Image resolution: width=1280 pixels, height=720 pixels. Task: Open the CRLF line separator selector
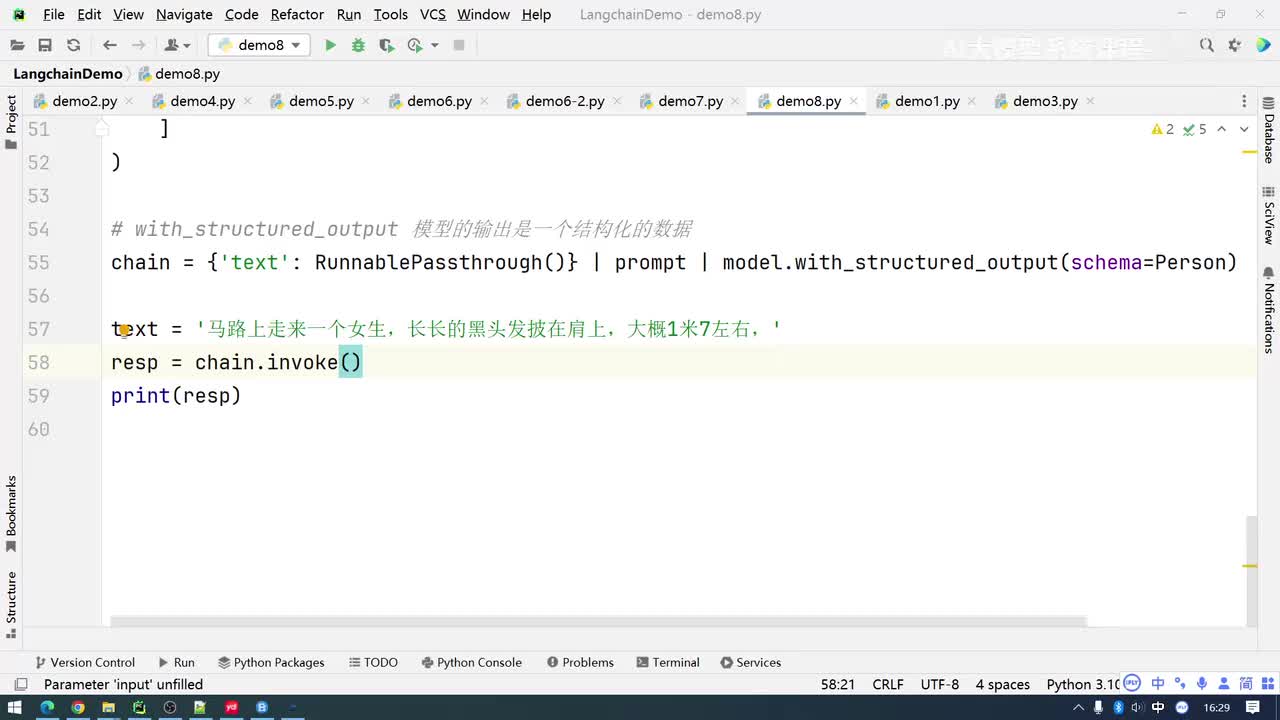(888, 684)
